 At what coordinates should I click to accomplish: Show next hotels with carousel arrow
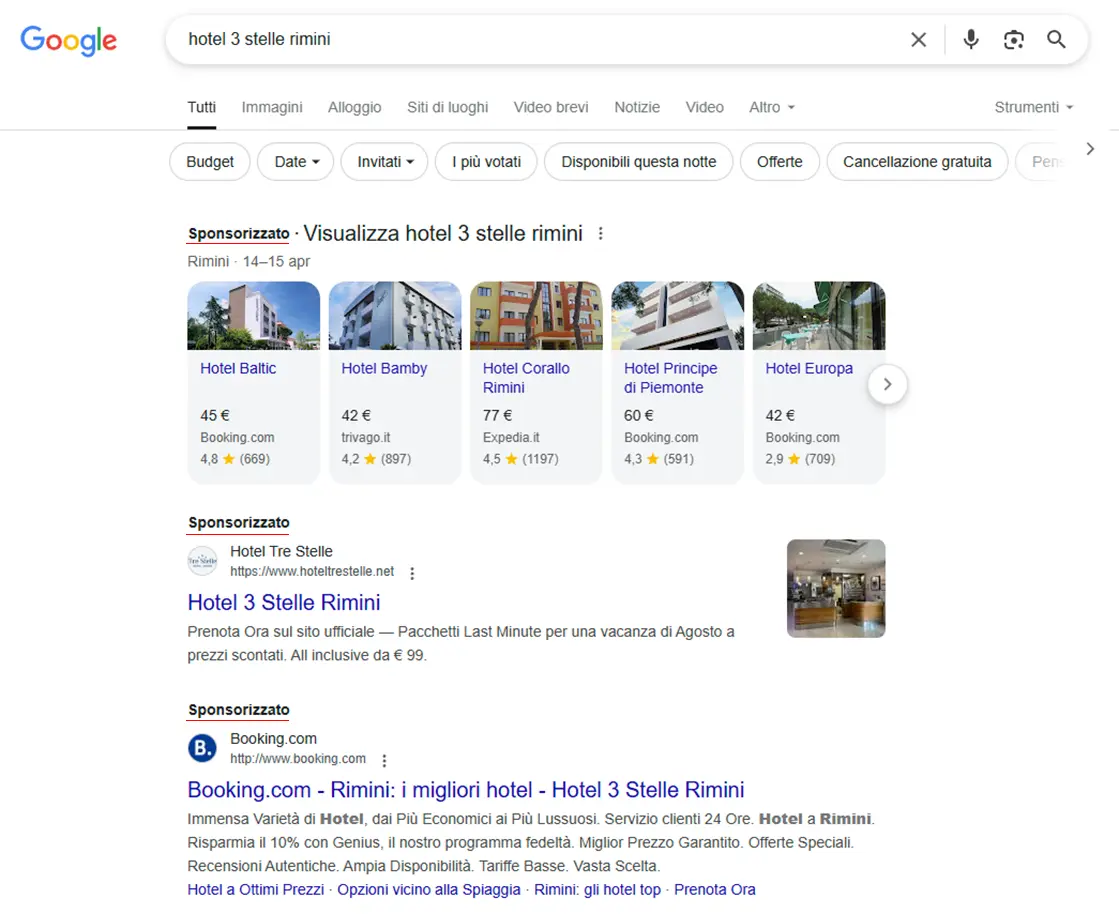pos(887,385)
